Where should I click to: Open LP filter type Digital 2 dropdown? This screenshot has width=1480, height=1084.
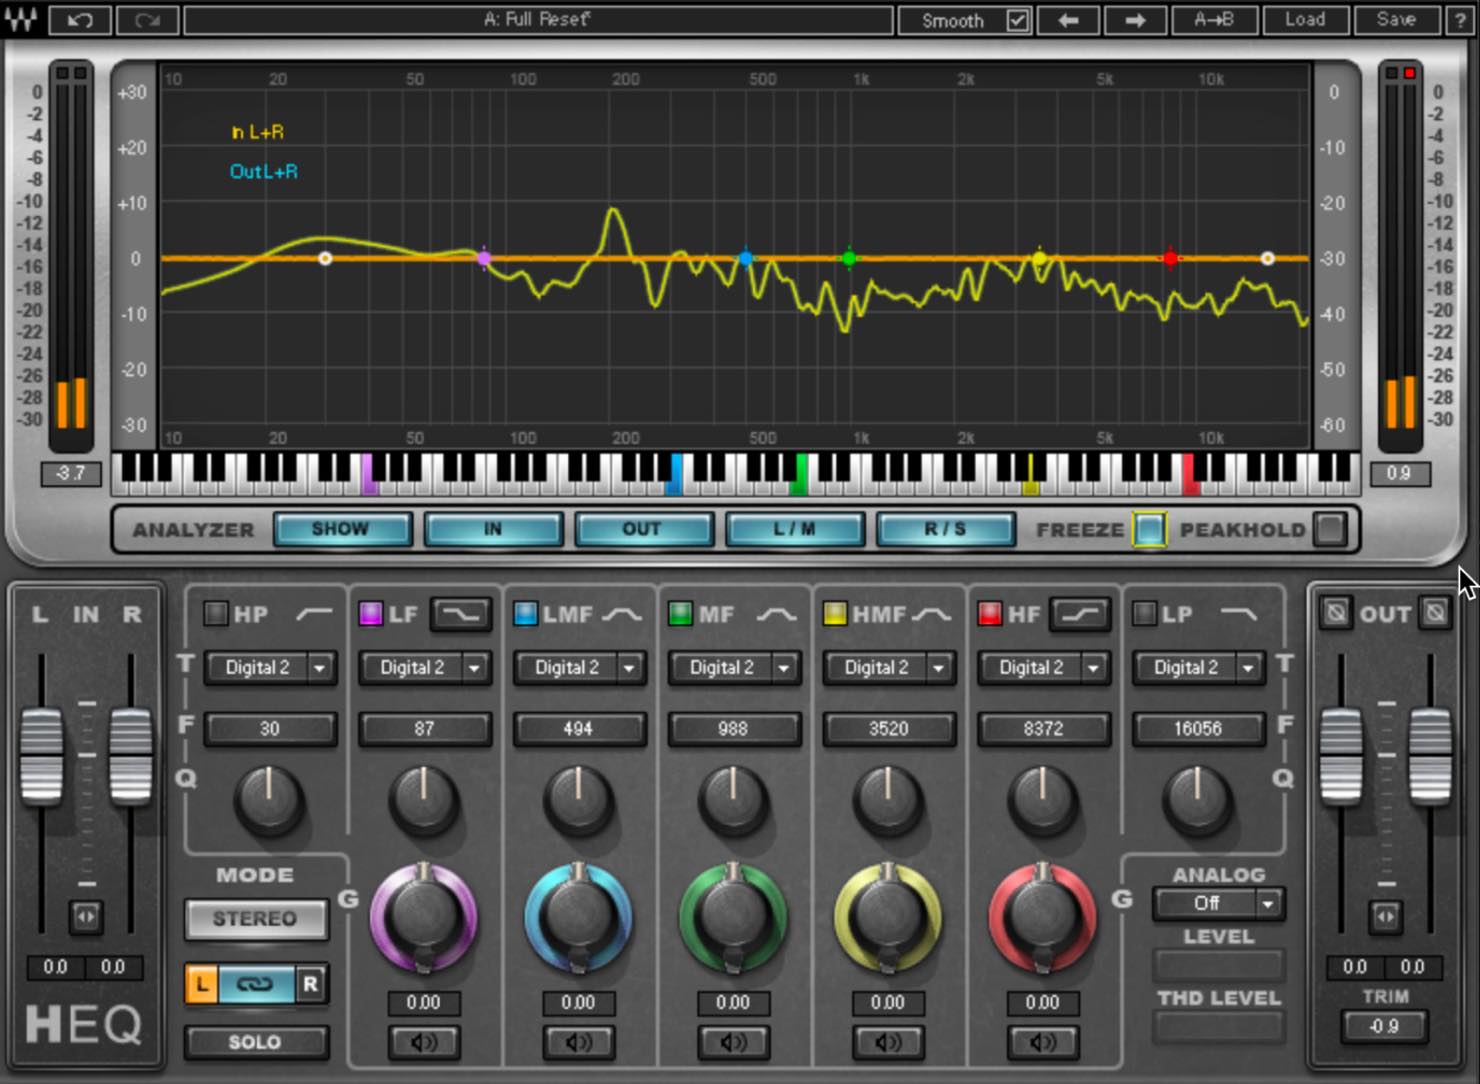click(1199, 667)
